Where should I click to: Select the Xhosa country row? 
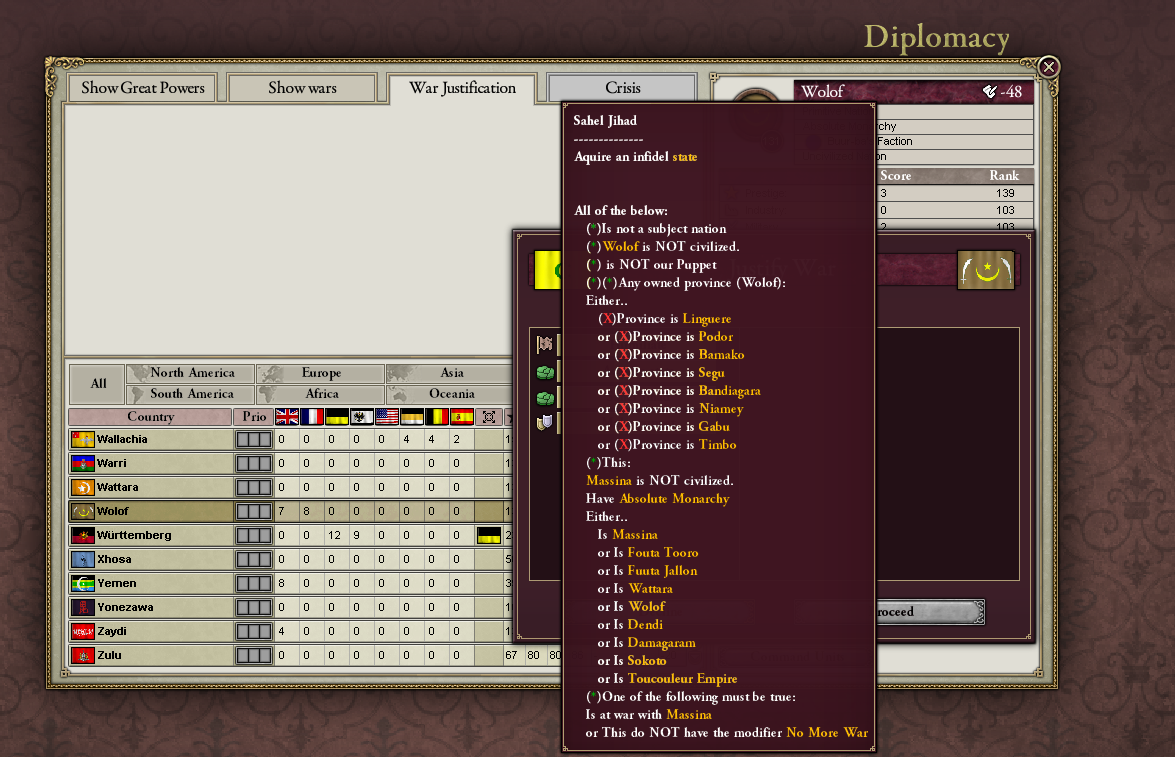(x=150, y=559)
